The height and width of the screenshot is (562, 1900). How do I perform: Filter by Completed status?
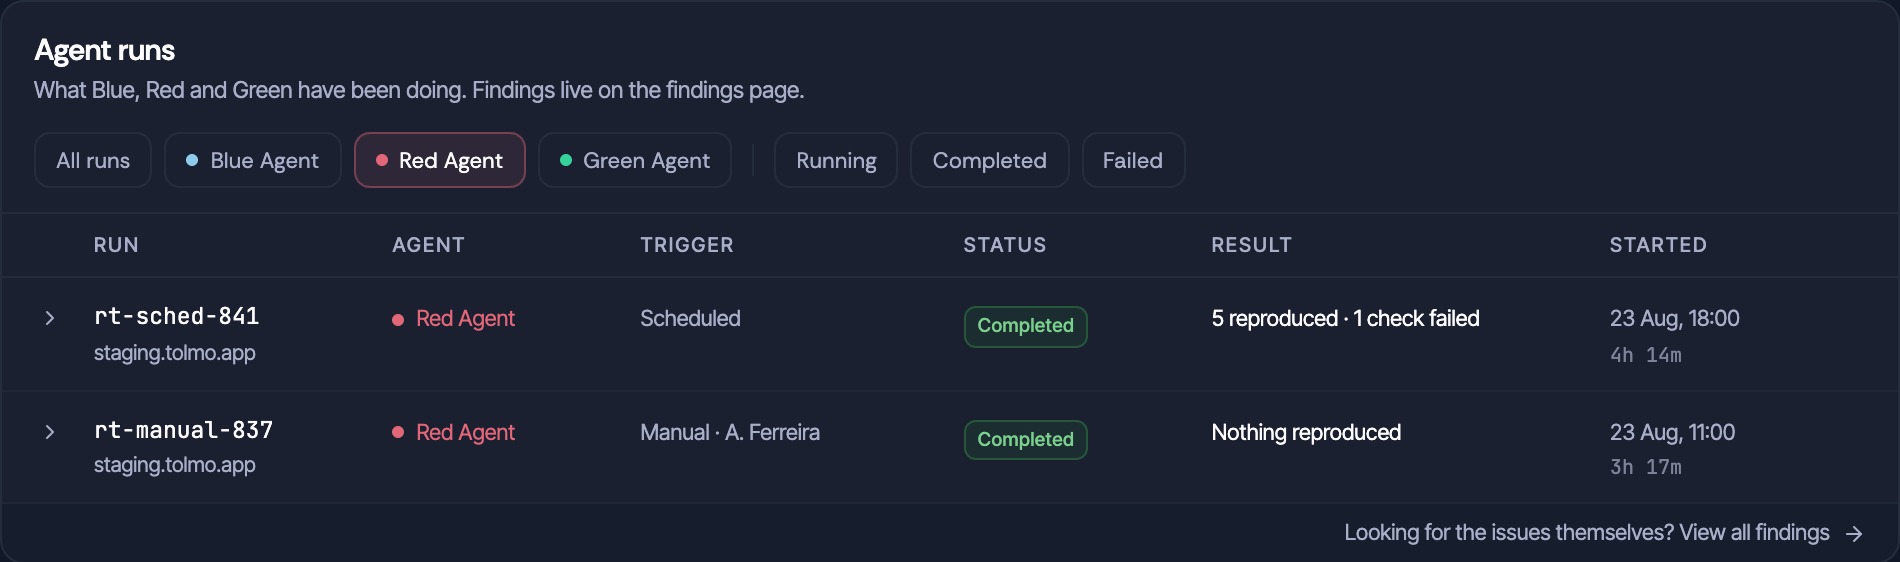pyautogui.click(x=990, y=160)
